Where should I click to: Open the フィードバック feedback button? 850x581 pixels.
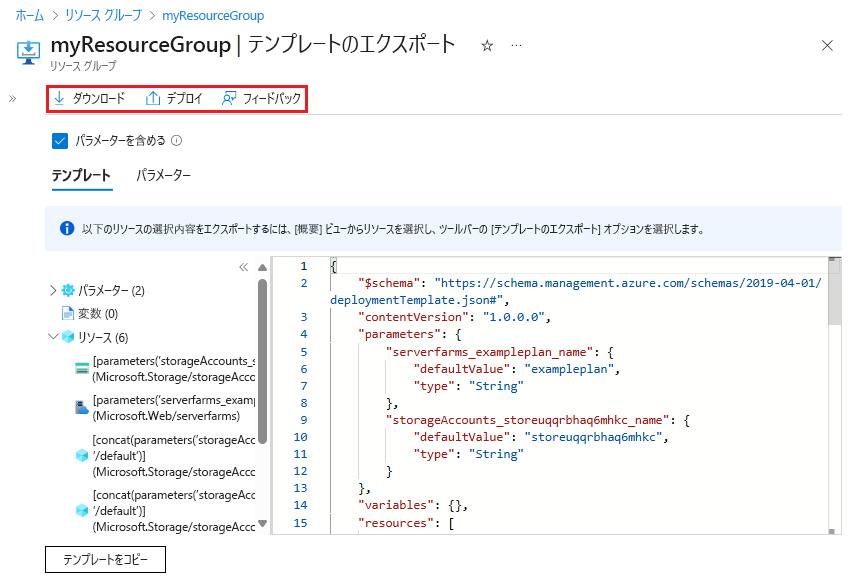click(261, 98)
